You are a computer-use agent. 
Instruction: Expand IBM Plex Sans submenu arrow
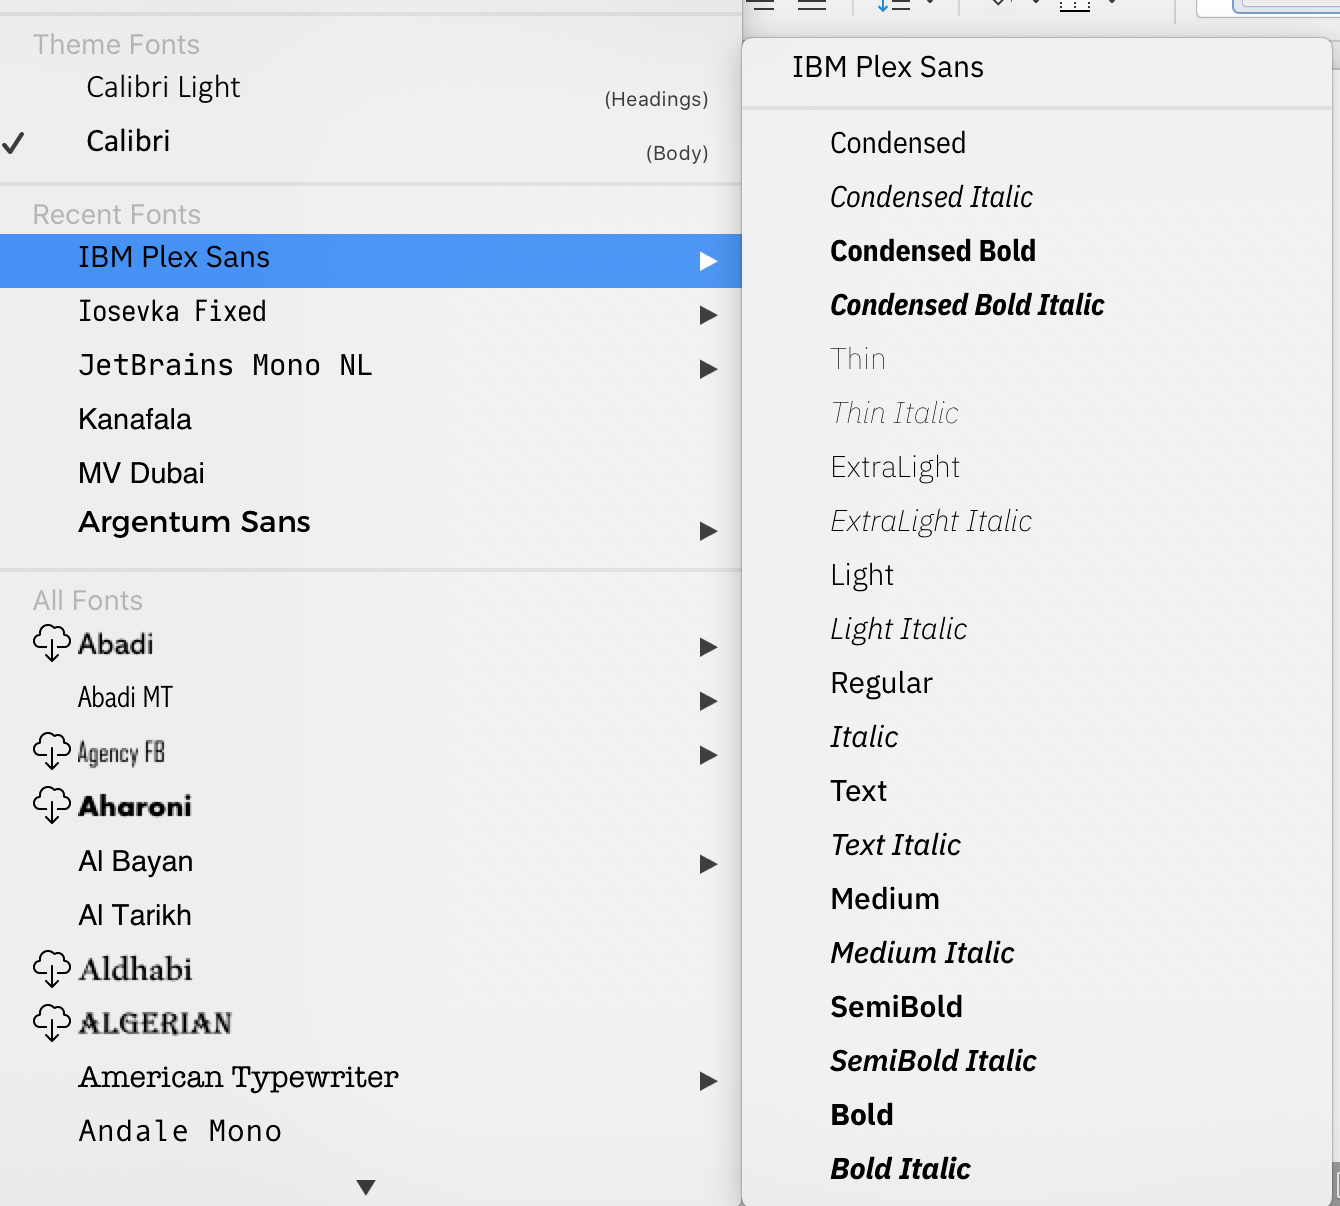click(708, 261)
